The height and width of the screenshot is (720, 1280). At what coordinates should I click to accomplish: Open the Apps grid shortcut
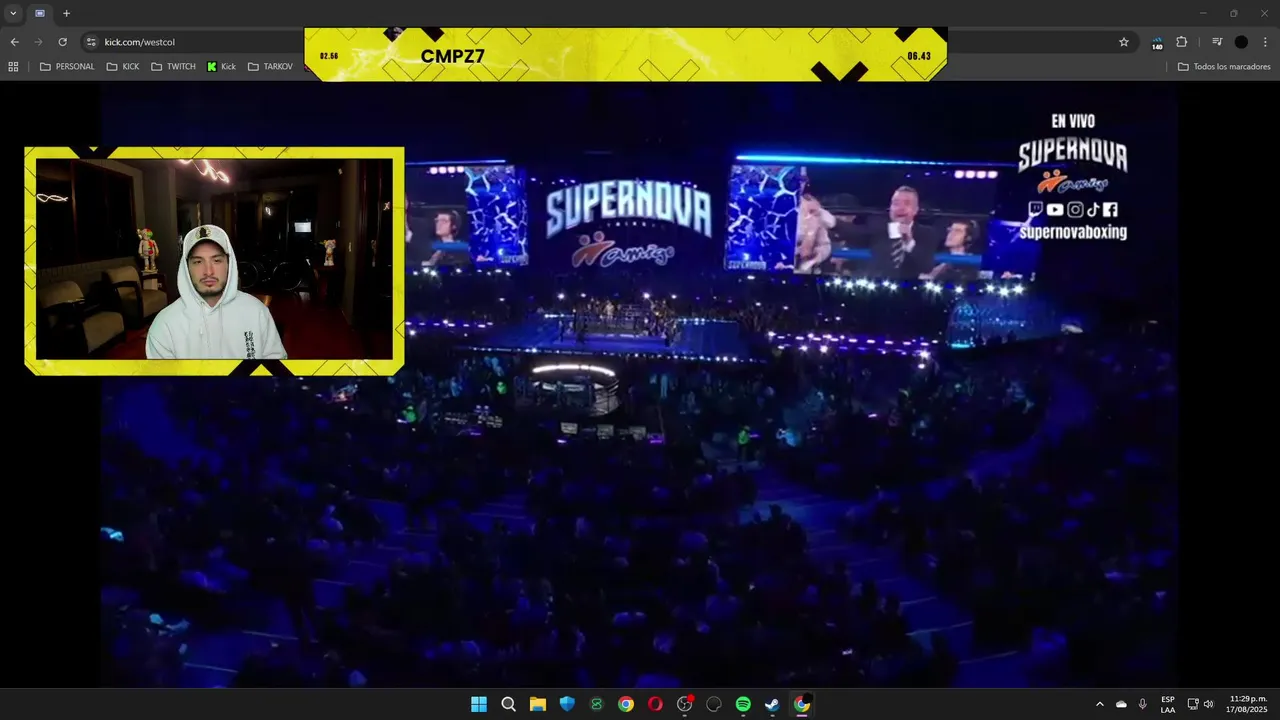13,67
